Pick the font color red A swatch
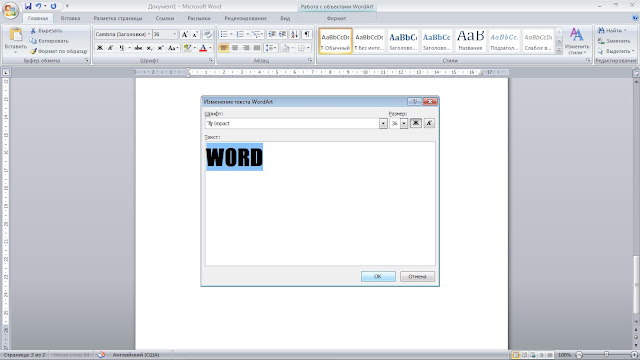 point(203,48)
